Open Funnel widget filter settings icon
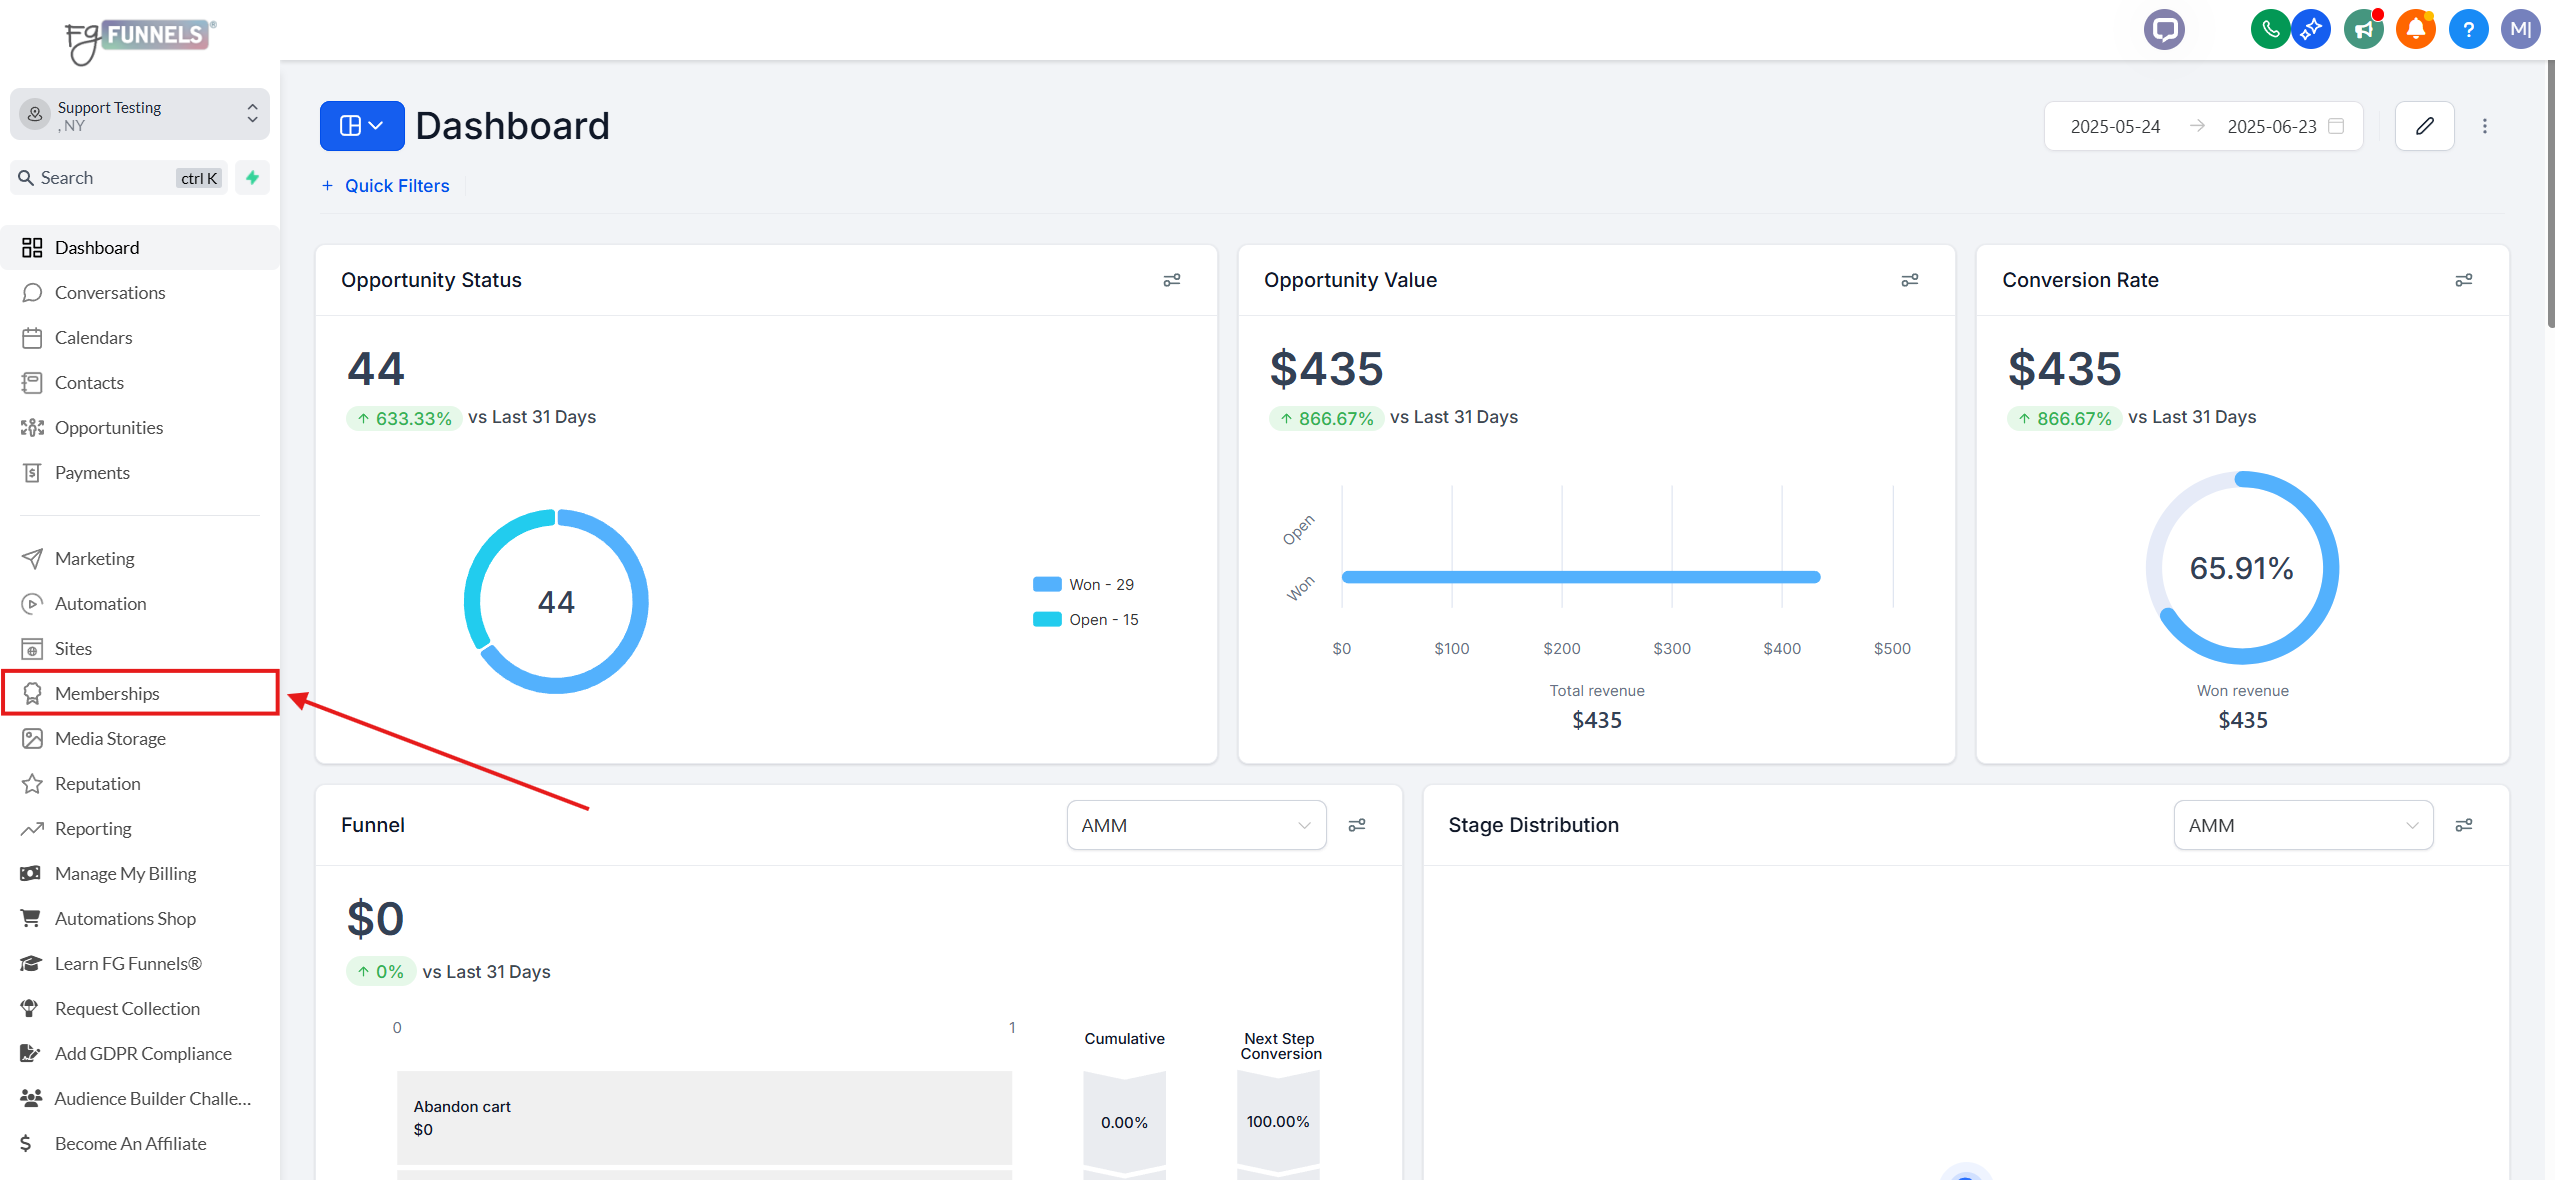This screenshot has width=2555, height=1180. [1357, 825]
